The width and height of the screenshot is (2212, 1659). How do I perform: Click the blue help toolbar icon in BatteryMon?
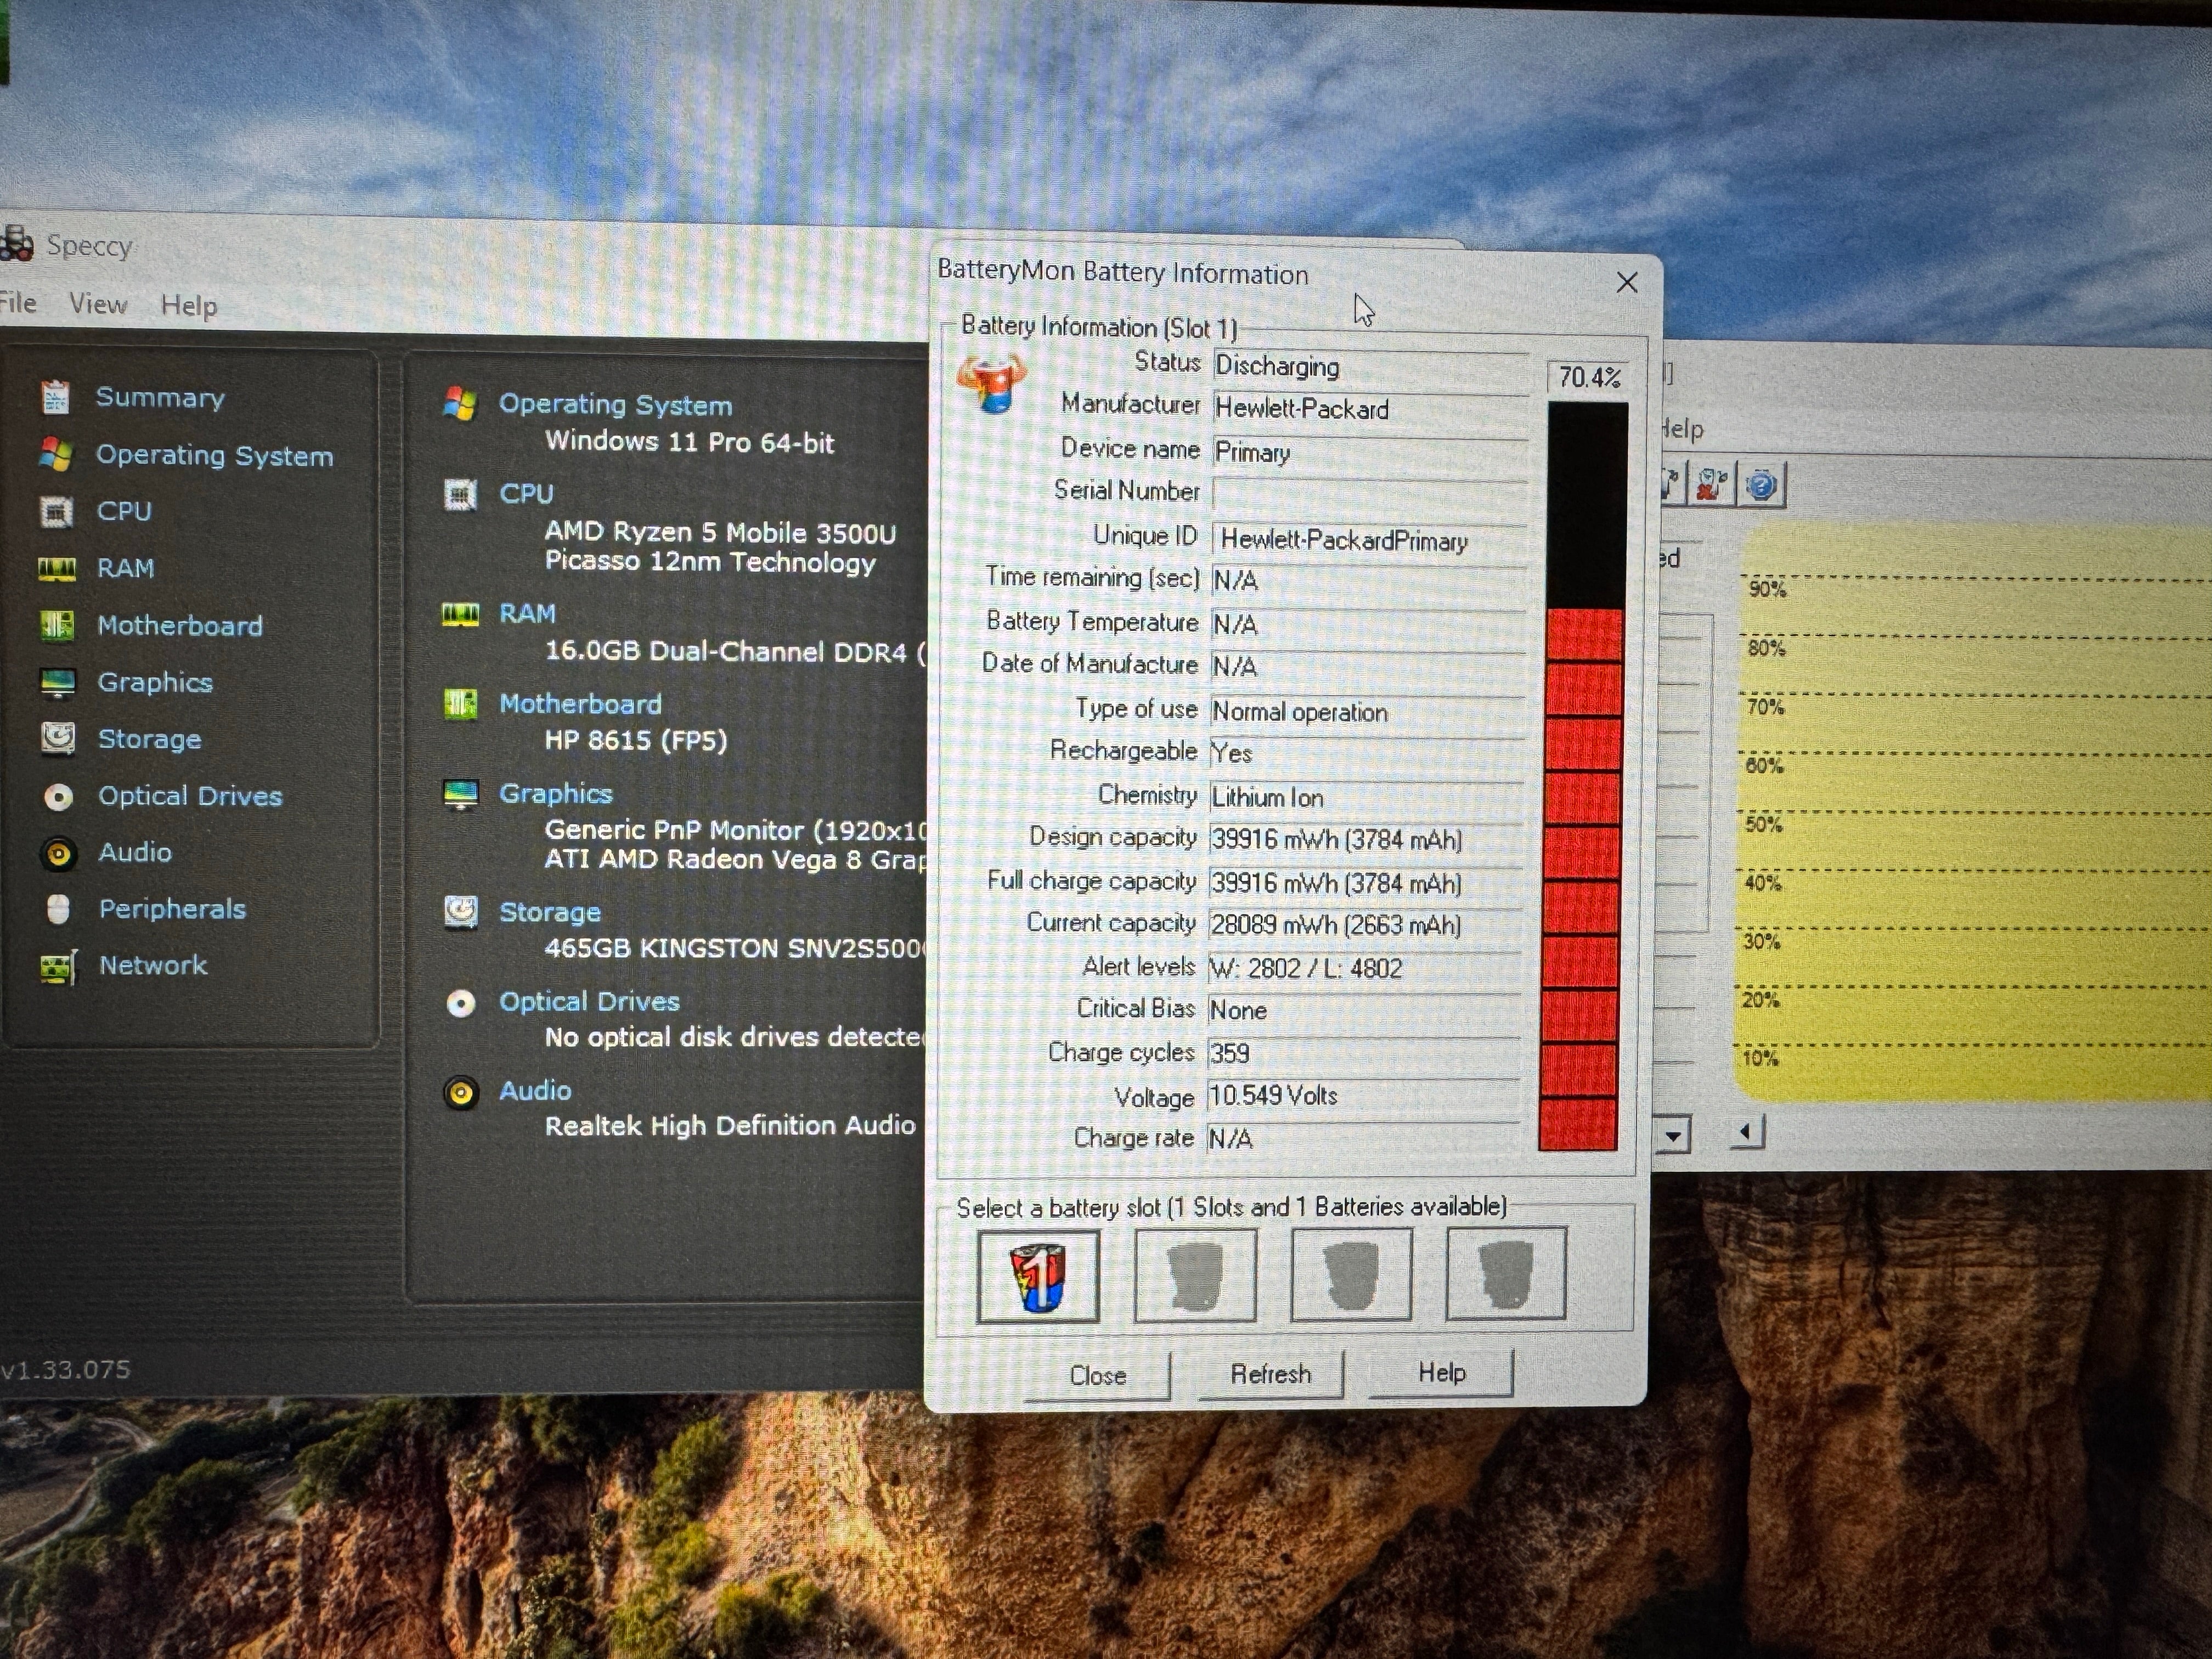tap(1761, 486)
